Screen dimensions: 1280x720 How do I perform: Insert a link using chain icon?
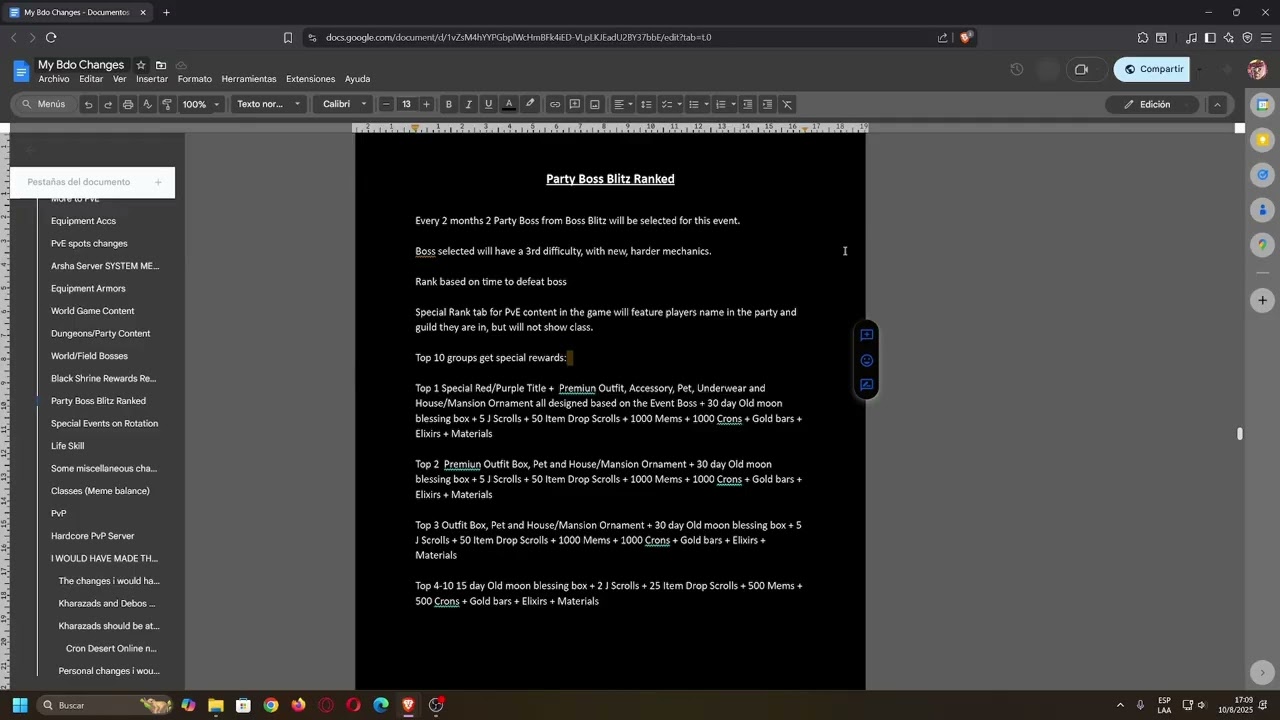(x=555, y=104)
